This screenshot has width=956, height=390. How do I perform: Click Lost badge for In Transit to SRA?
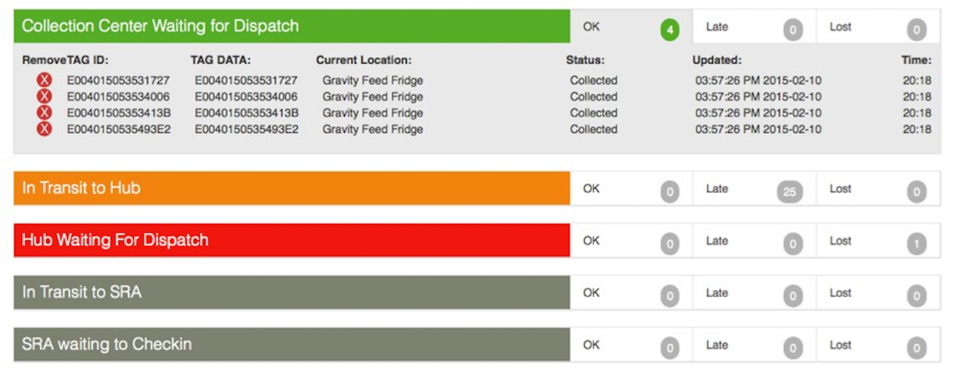click(916, 297)
